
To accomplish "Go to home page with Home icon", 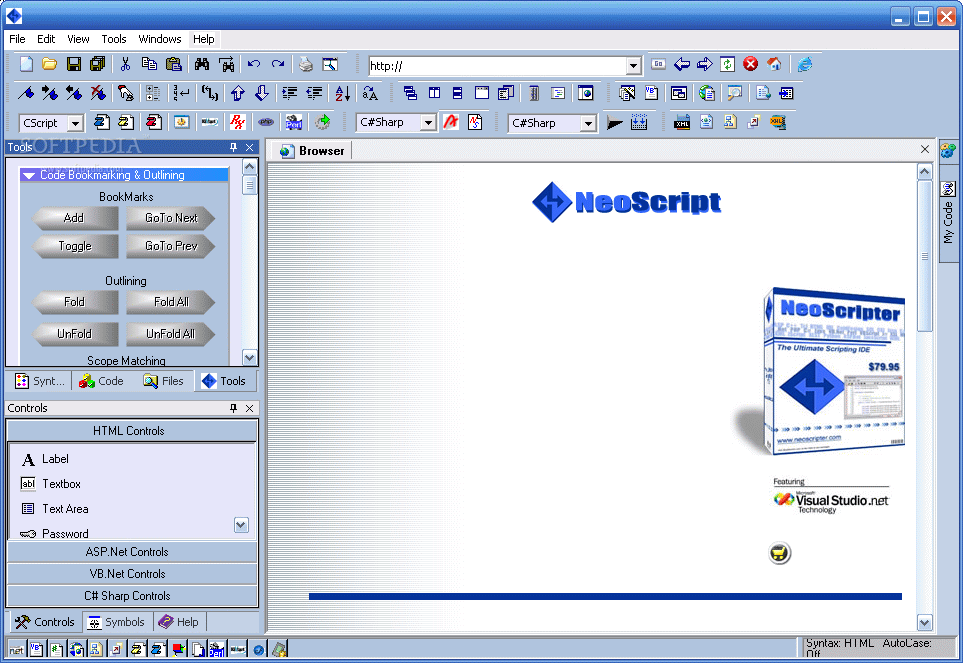I will pyautogui.click(x=774, y=64).
